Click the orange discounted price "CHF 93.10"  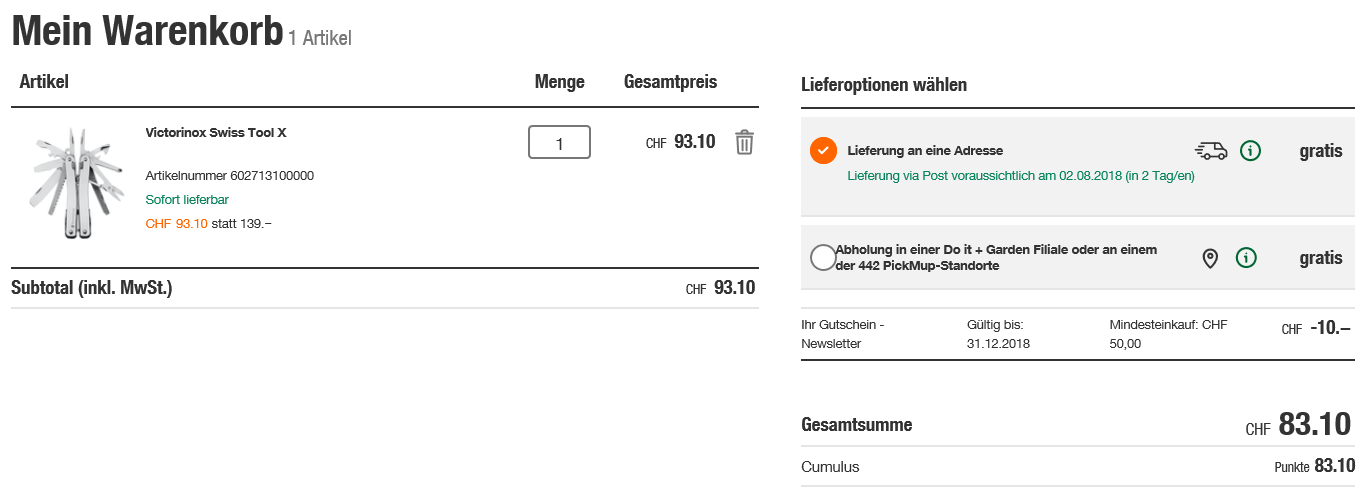point(176,224)
